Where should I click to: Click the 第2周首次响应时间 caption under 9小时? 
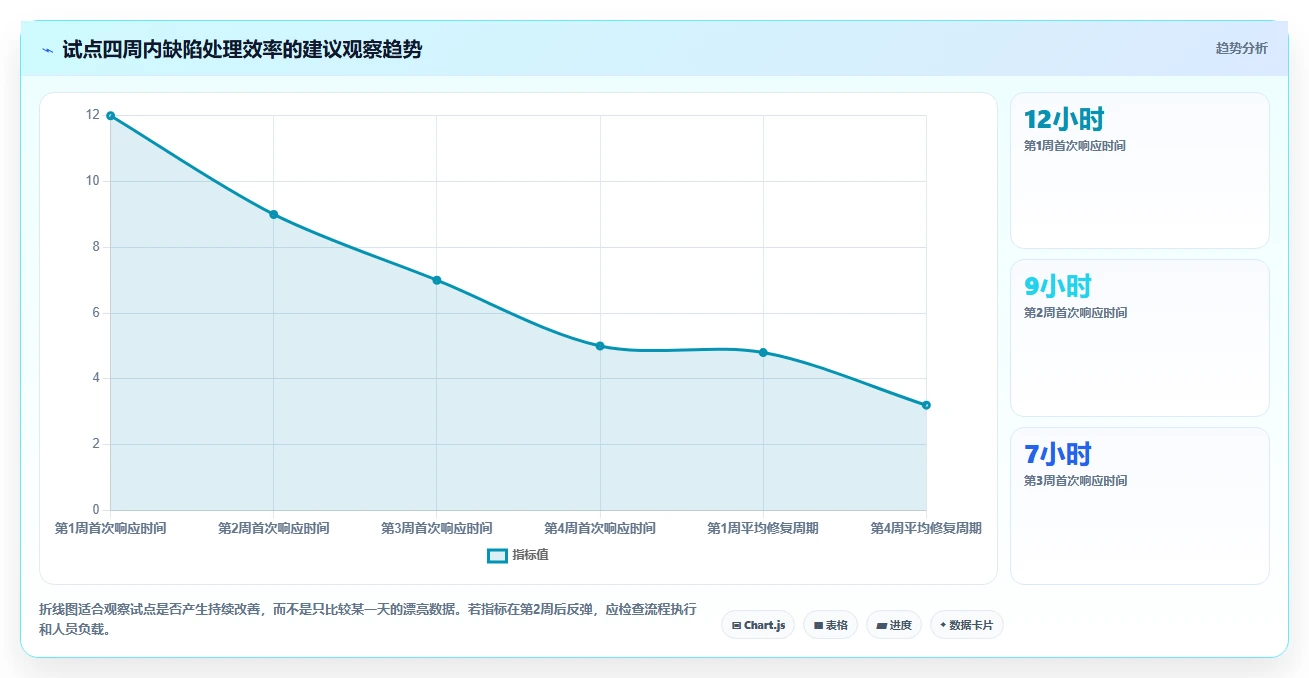[x=1075, y=313]
